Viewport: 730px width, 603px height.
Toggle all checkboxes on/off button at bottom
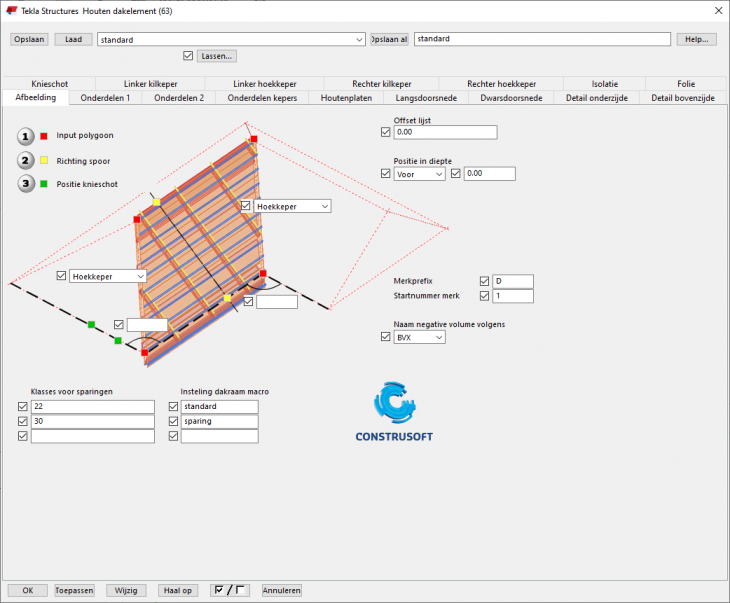tap(230, 590)
